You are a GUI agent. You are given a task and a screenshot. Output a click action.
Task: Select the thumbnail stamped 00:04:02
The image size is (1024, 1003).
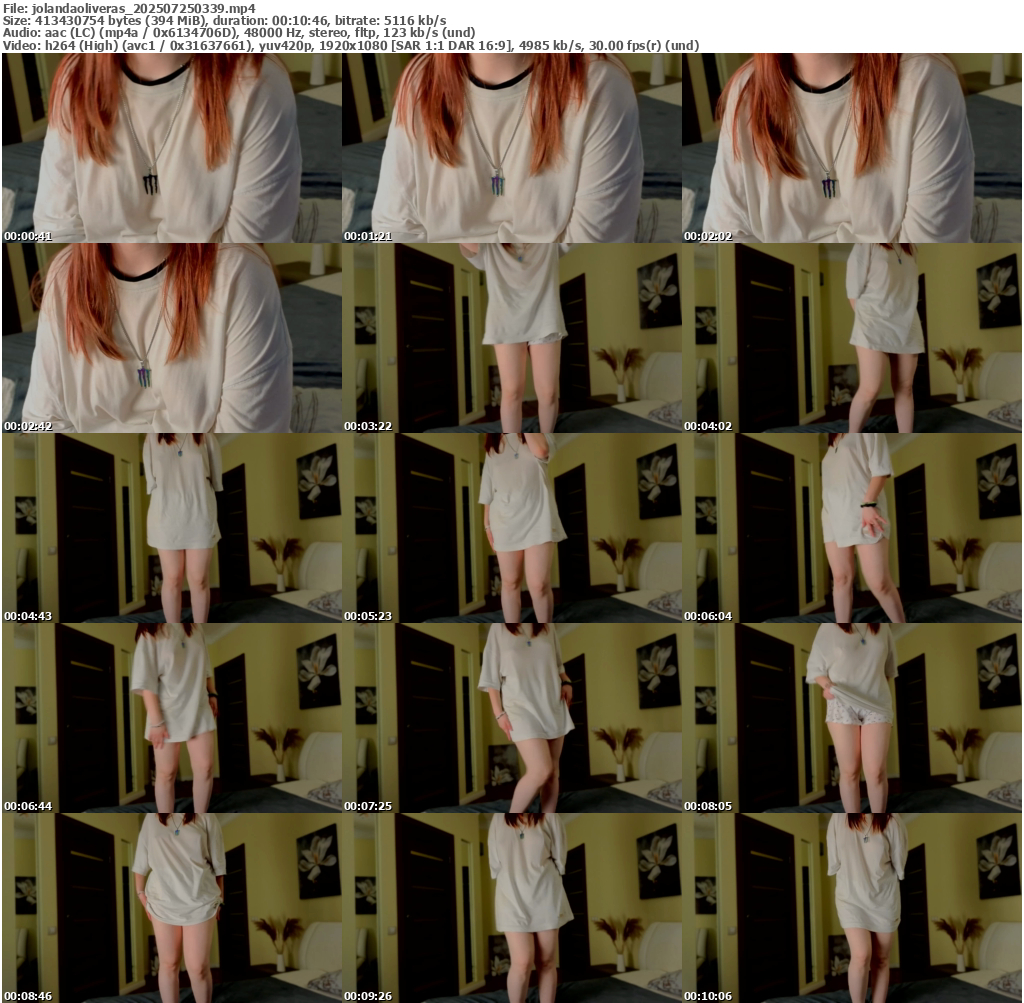point(851,338)
